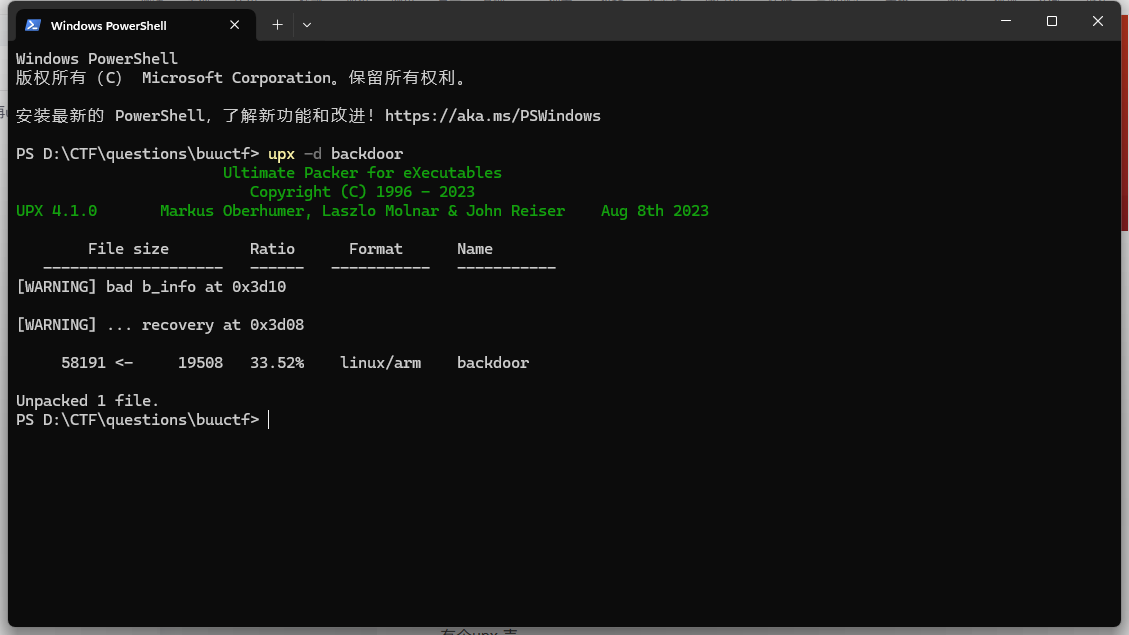Viewport: 1129px width, 635px height.
Task: Select the Windows PowerShell tab
Action: [x=135, y=25]
